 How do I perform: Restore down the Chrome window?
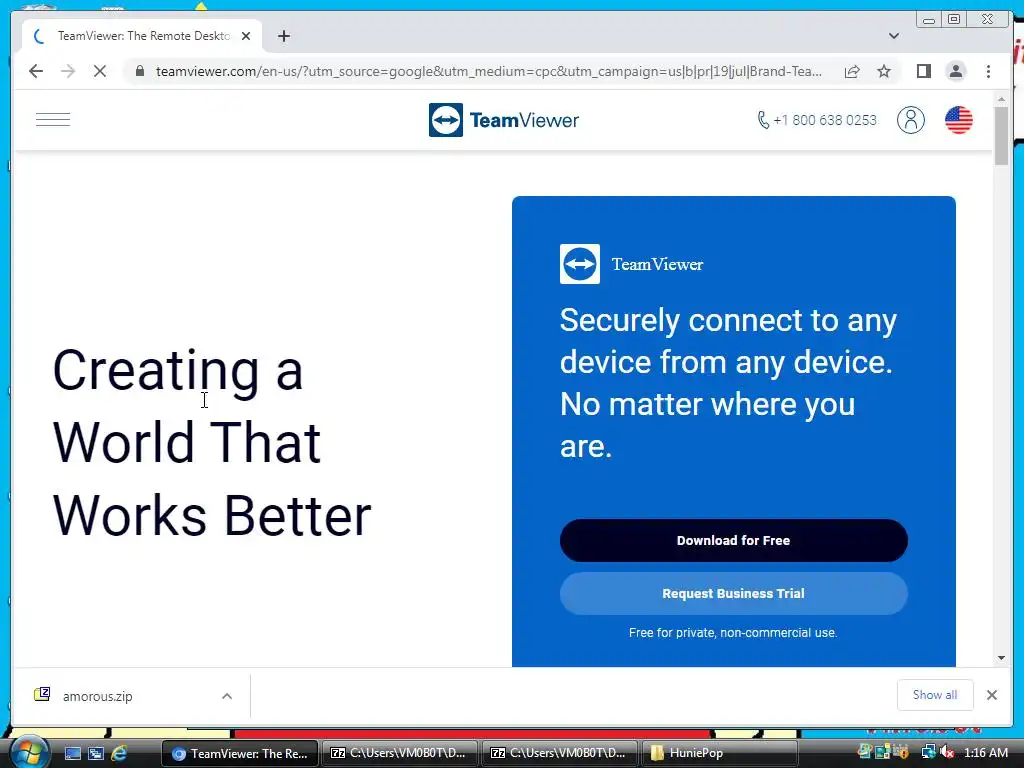pos(953,20)
